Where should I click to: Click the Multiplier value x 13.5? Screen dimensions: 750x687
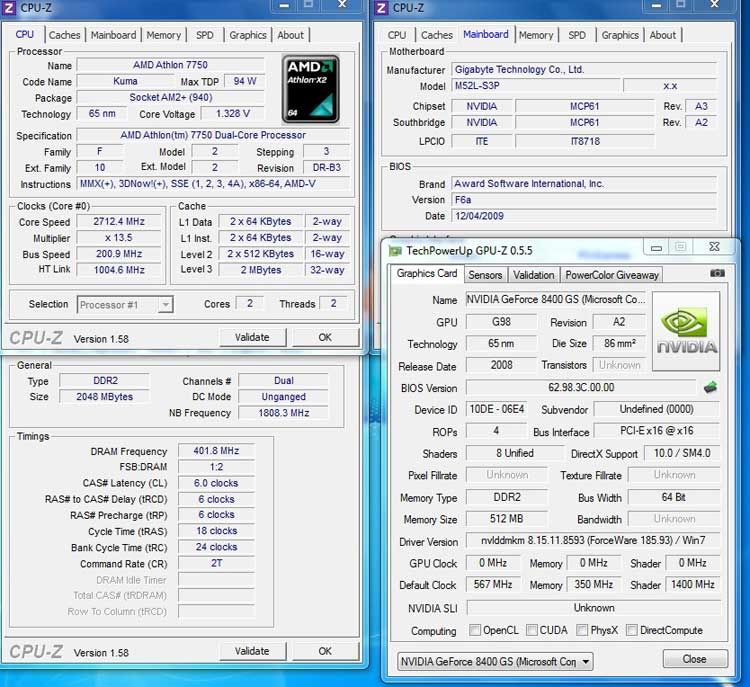tap(119, 238)
